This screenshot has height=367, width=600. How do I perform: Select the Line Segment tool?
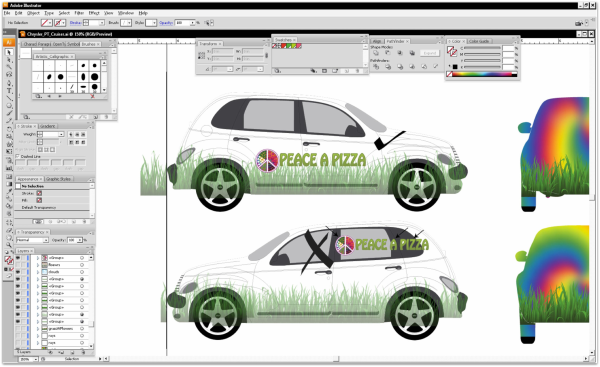pos(9,98)
